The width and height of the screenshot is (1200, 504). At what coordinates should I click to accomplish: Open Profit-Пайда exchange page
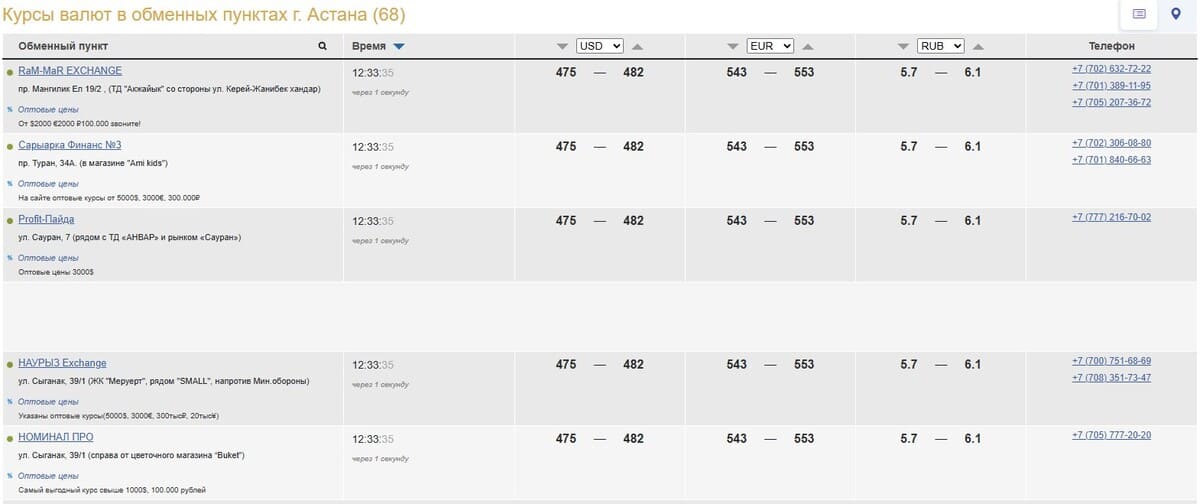46,219
